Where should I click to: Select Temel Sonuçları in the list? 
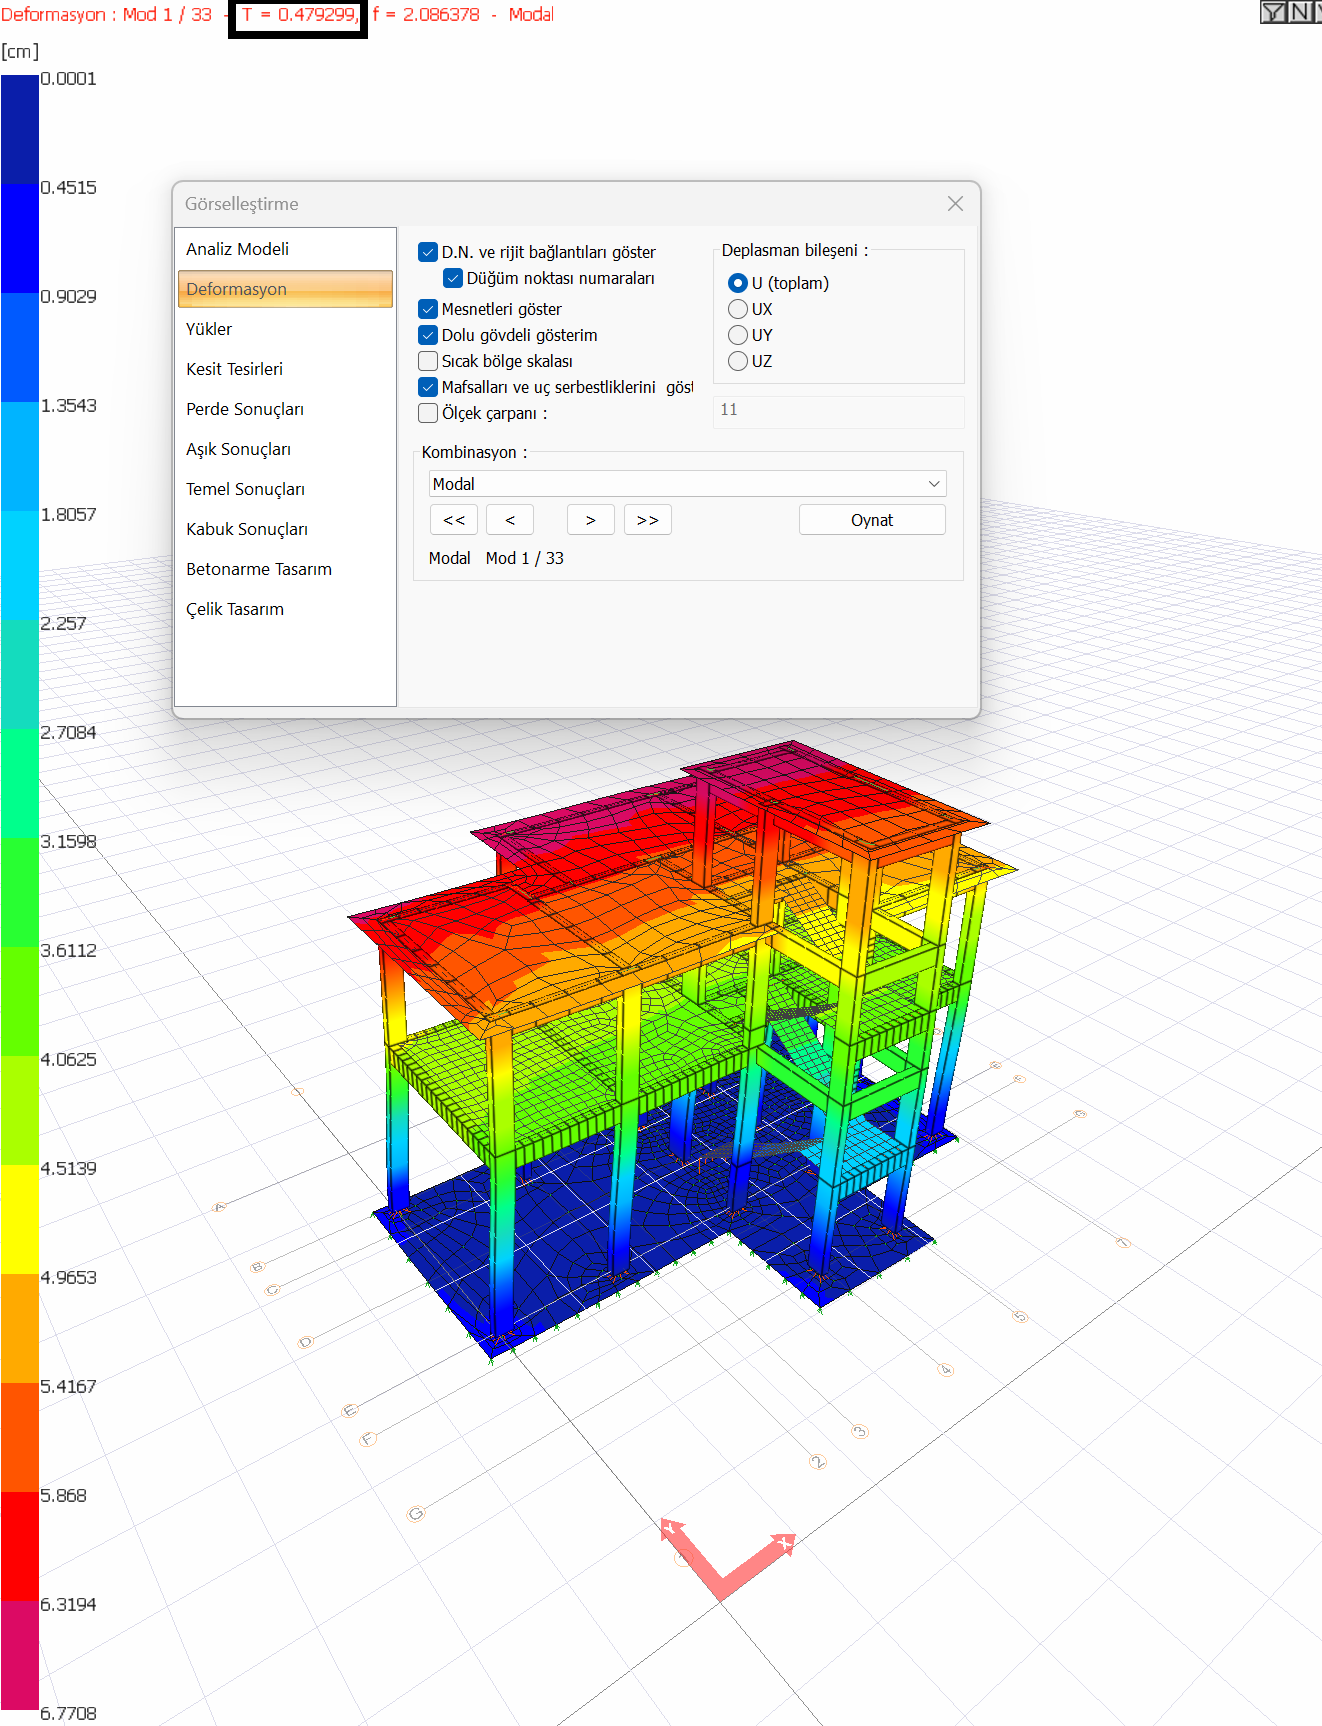pyautogui.click(x=285, y=489)
